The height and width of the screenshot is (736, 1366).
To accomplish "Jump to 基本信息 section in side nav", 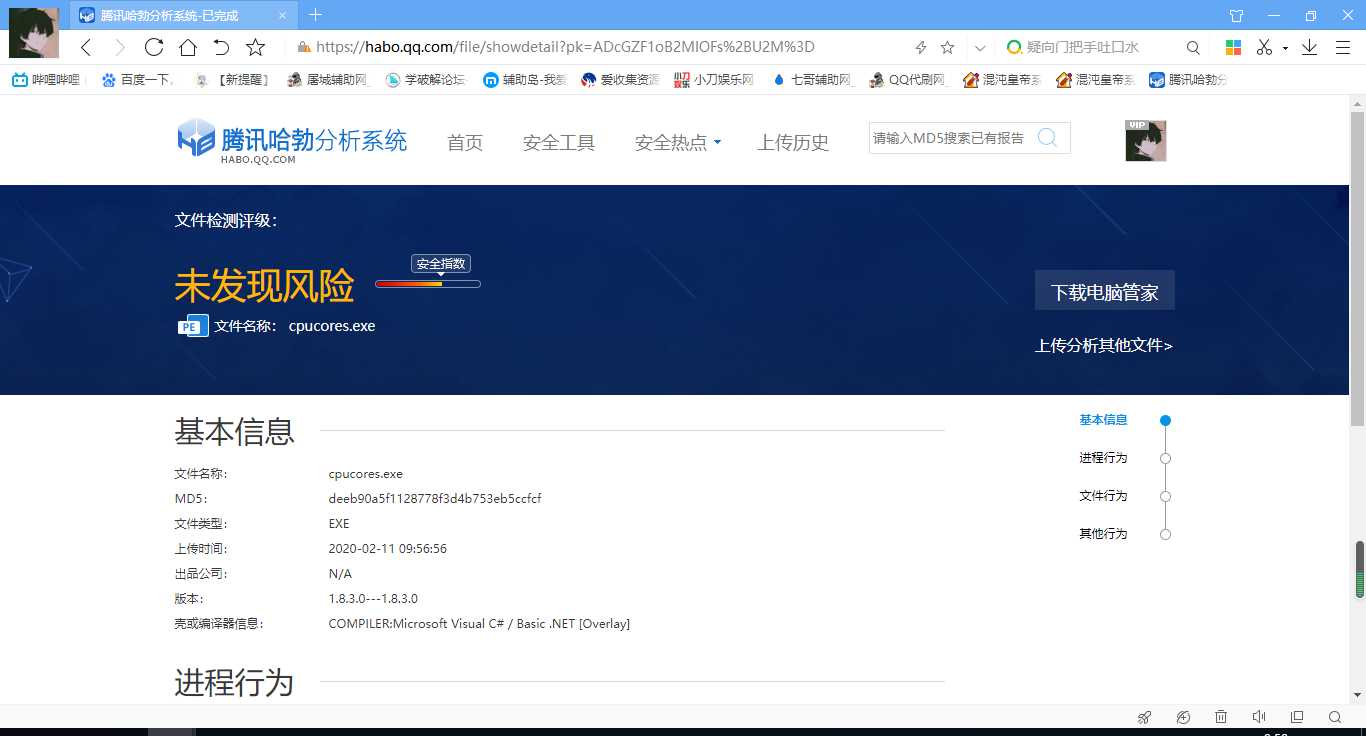I will [1103, 420].
